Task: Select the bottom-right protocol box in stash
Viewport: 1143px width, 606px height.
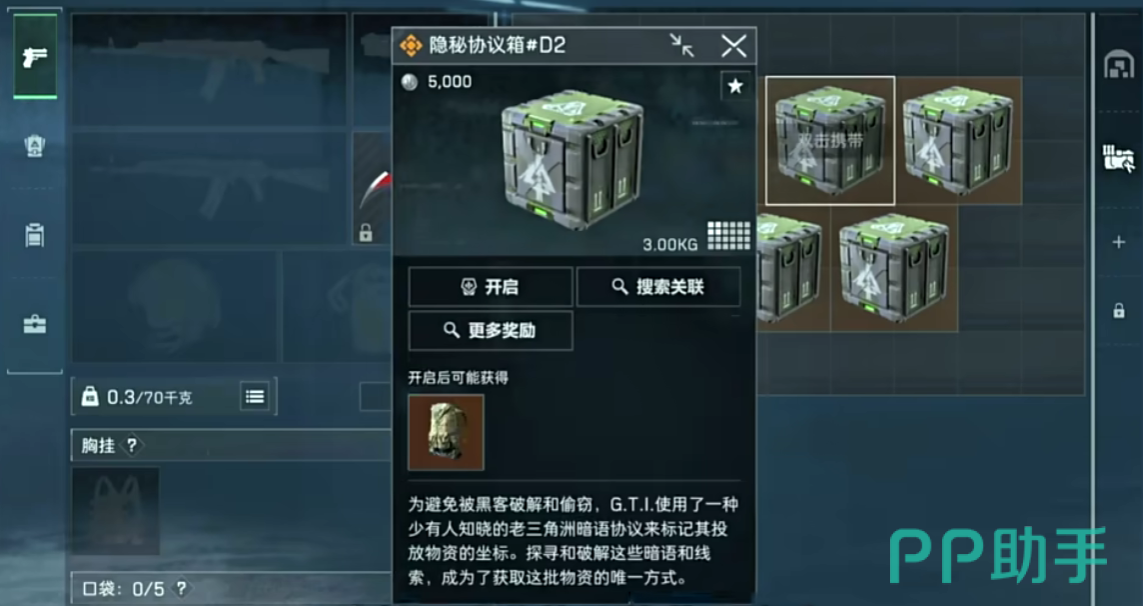Action: (894, 268)
